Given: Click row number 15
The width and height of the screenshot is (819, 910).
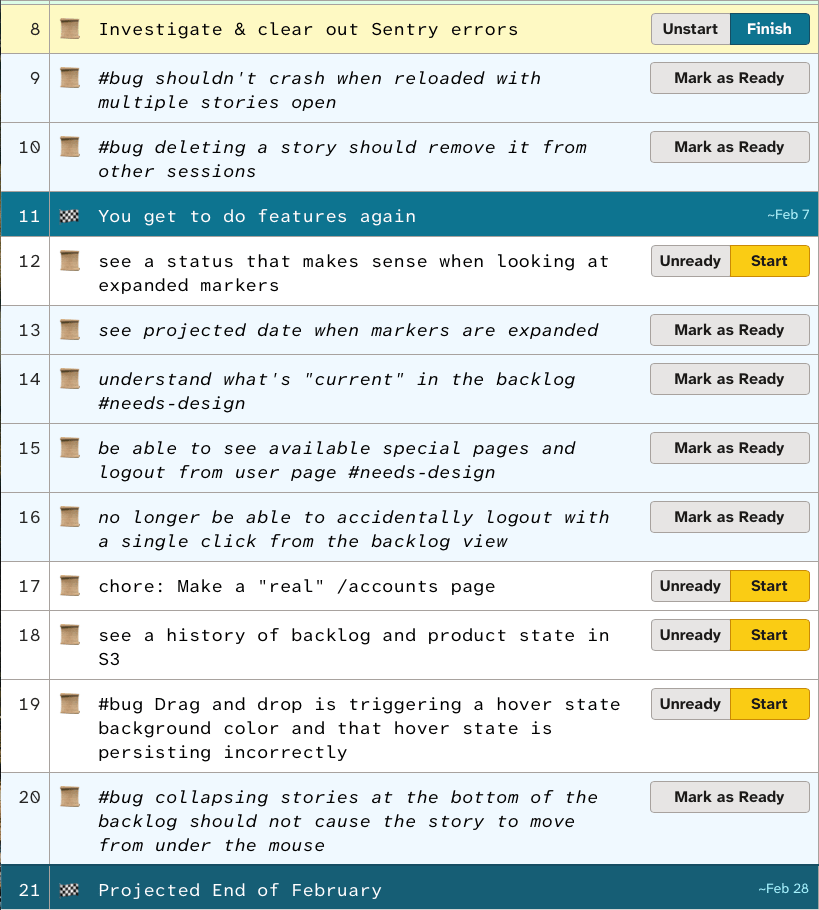Looking at the screenshot, I should click(29, 448).
